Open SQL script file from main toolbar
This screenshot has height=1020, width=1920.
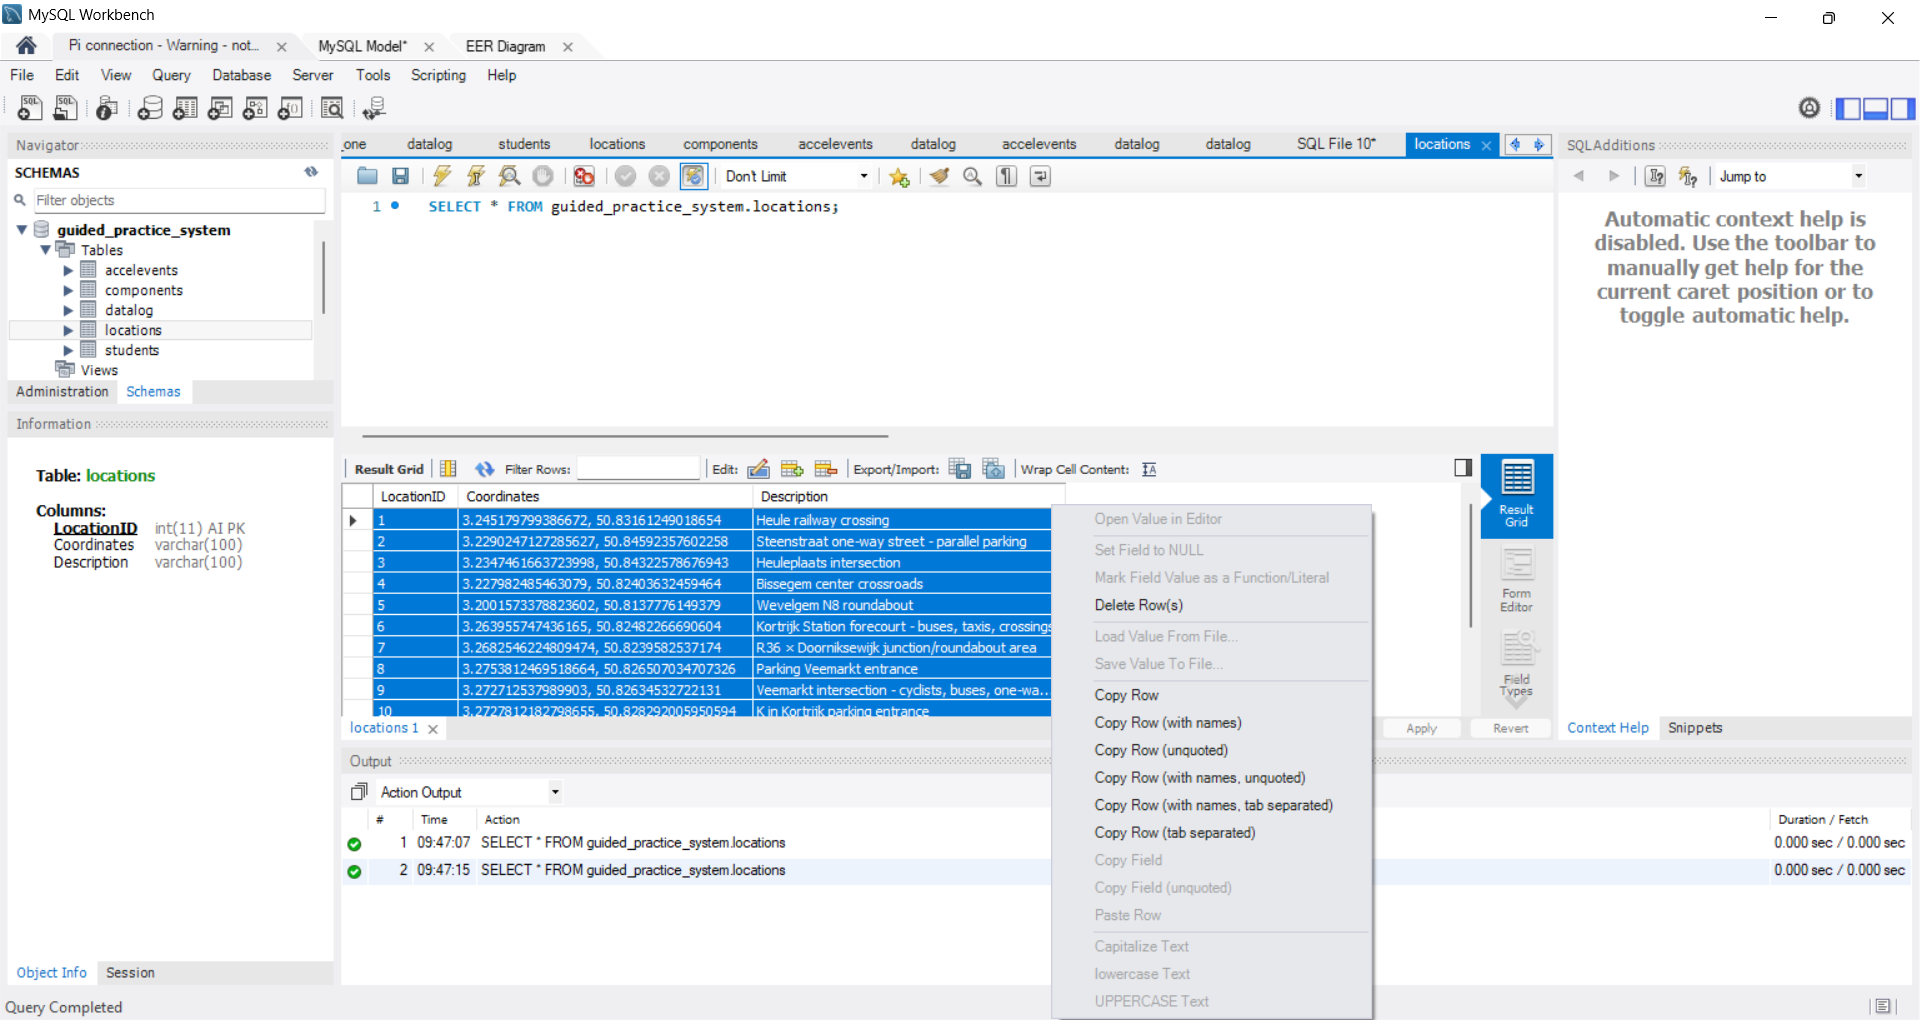(x=65, y=108)
